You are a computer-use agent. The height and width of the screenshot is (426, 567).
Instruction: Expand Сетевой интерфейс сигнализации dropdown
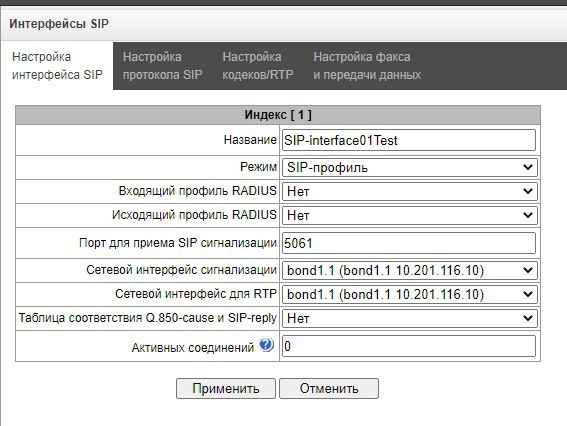pos(410,270)
